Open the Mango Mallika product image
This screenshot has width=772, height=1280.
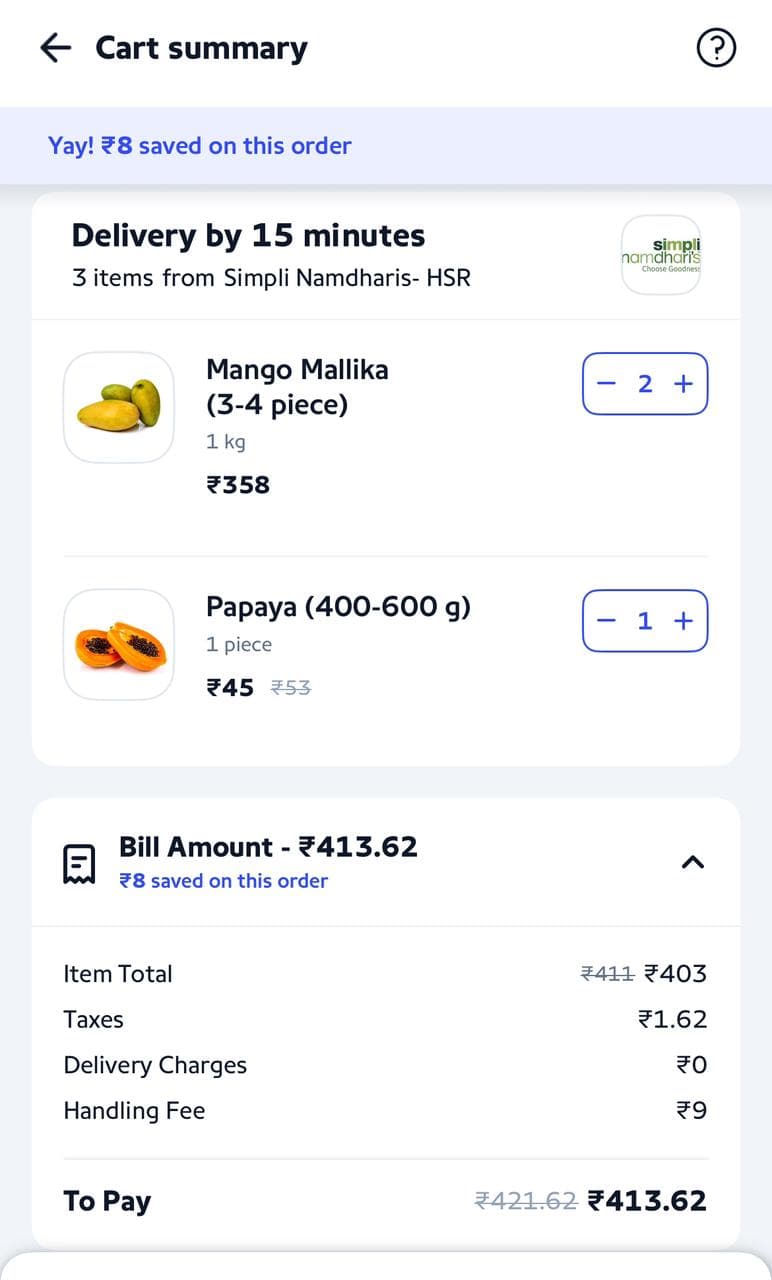[x=119, y=407]
